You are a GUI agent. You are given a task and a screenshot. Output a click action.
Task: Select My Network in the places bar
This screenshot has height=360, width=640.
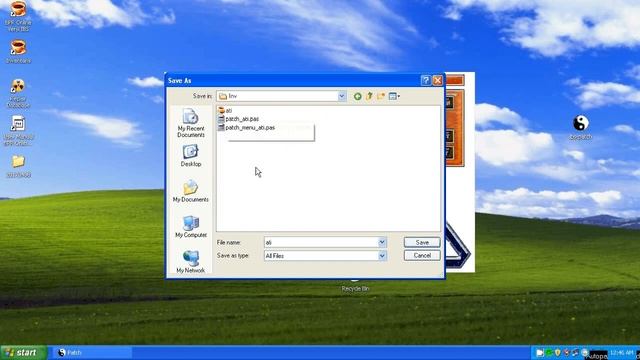click(191, 262)
